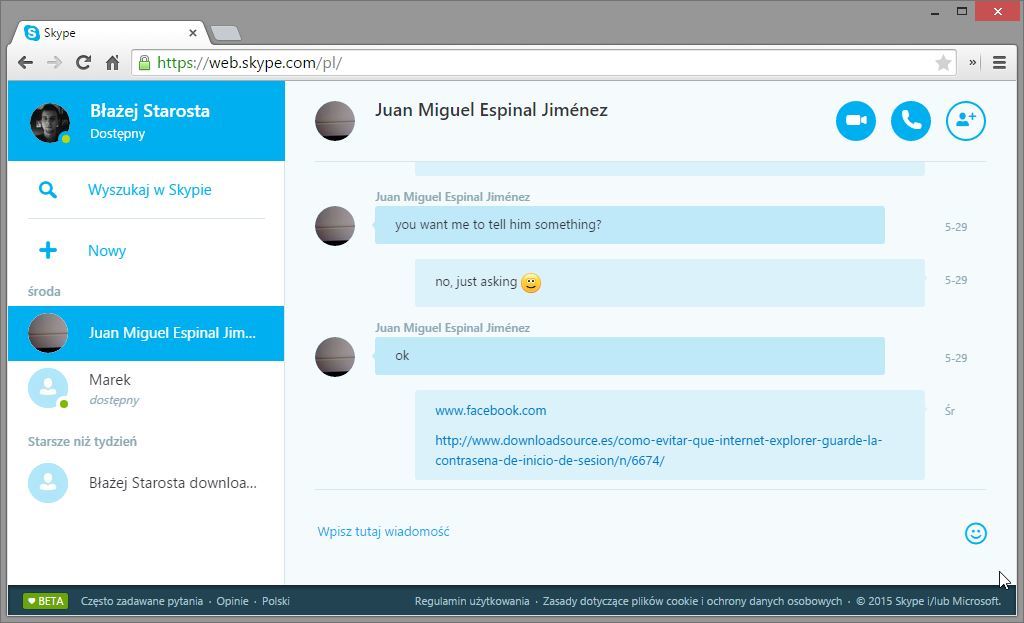
Task: Click the address bar URL field
Action: click(x=543, y=63)
